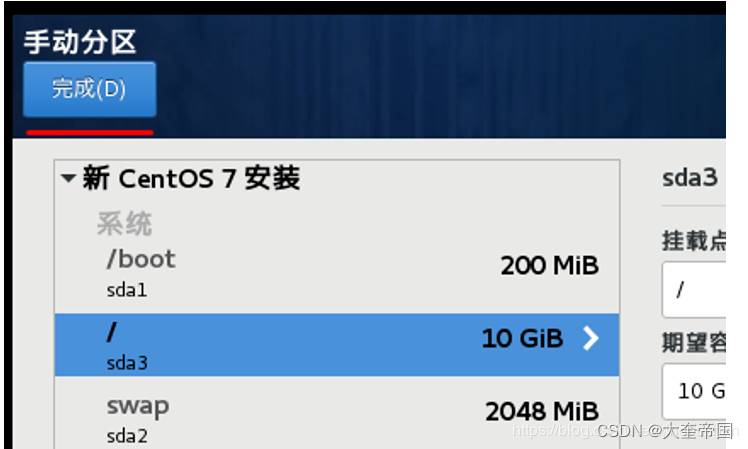Click the 手动分区 page title

(x=79, y=42)
